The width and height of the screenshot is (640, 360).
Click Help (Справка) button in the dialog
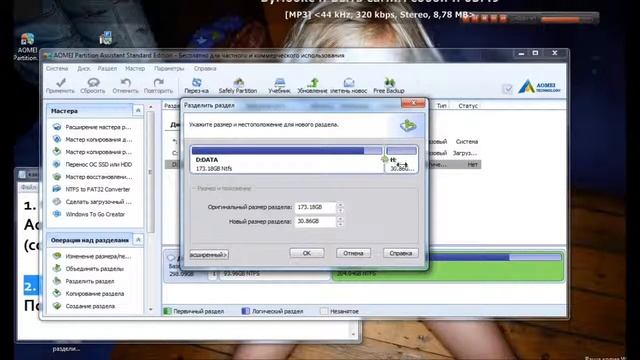click(401, 253)
